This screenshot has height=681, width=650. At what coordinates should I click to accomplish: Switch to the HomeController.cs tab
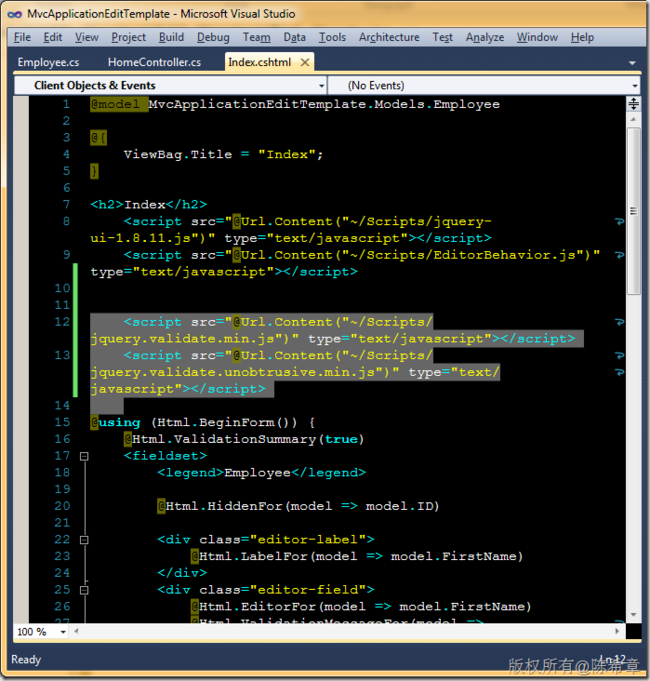[x=154, y=62]
